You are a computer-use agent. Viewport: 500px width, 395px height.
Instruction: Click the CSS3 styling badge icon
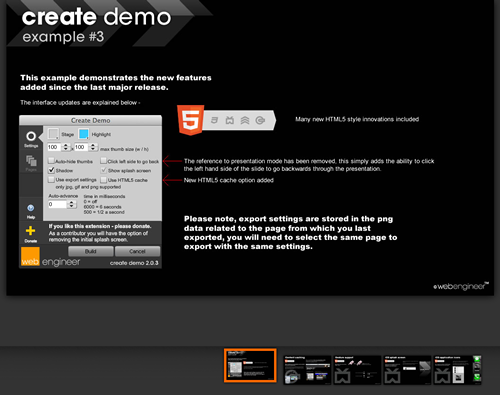[215, 120]
